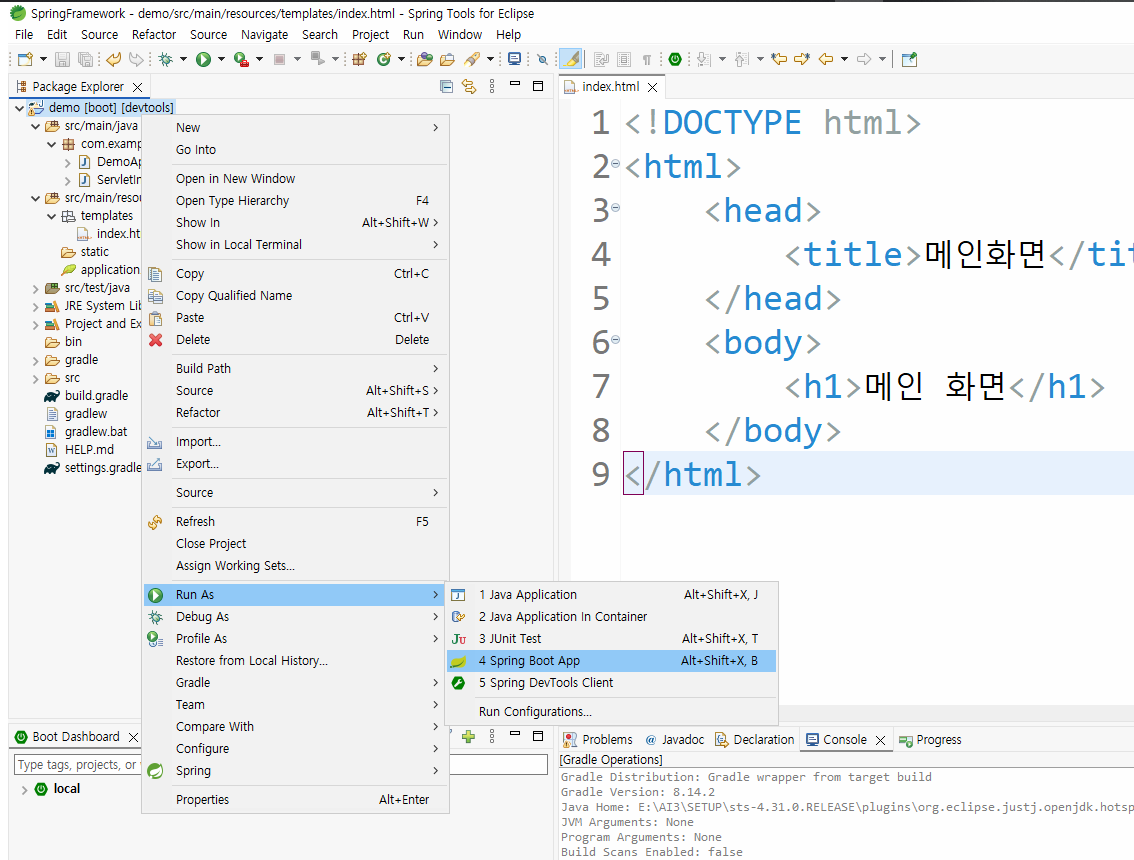
Task: Click the green Run toolbar icon
Action: click(203, 59)
